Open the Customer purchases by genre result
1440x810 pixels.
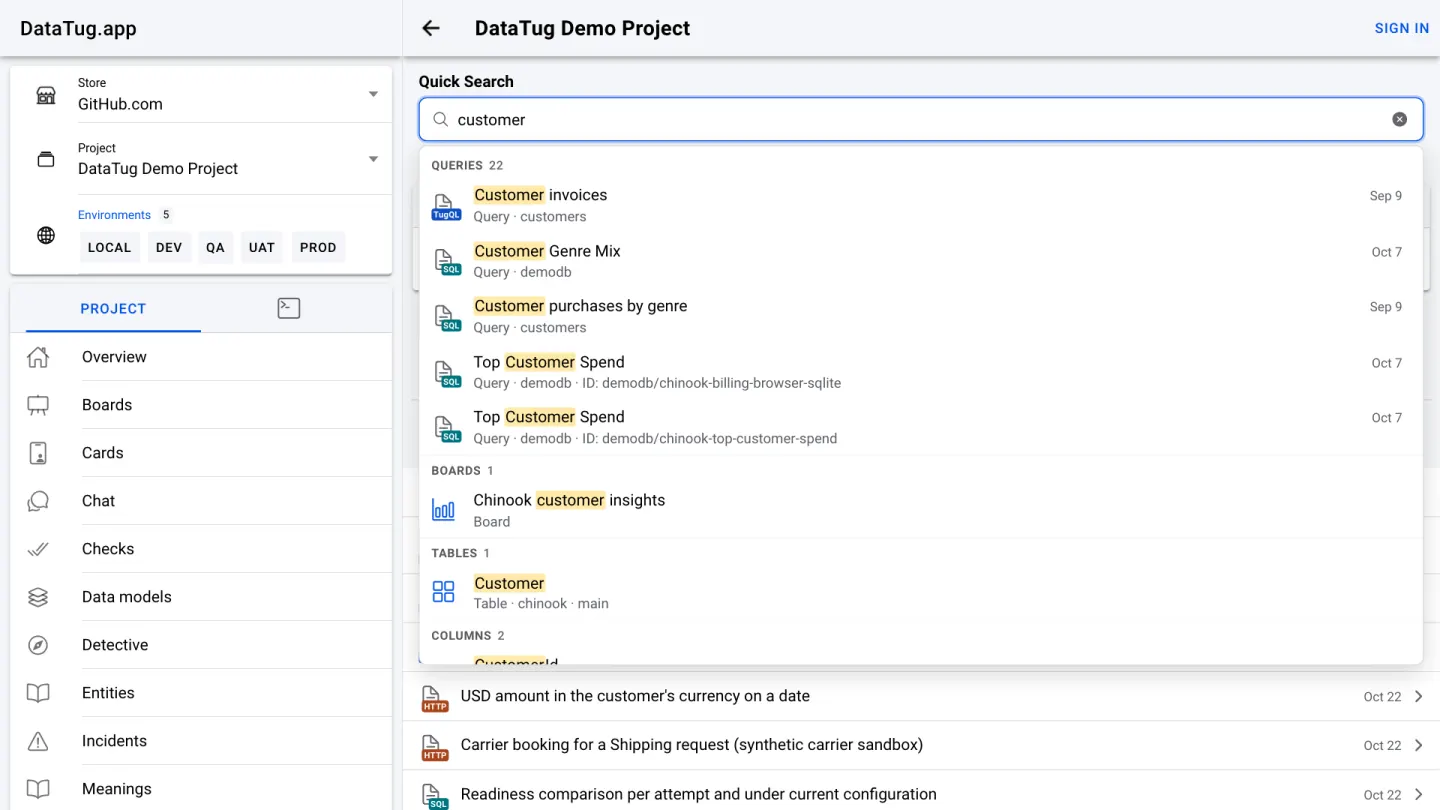tap(921, 316)
